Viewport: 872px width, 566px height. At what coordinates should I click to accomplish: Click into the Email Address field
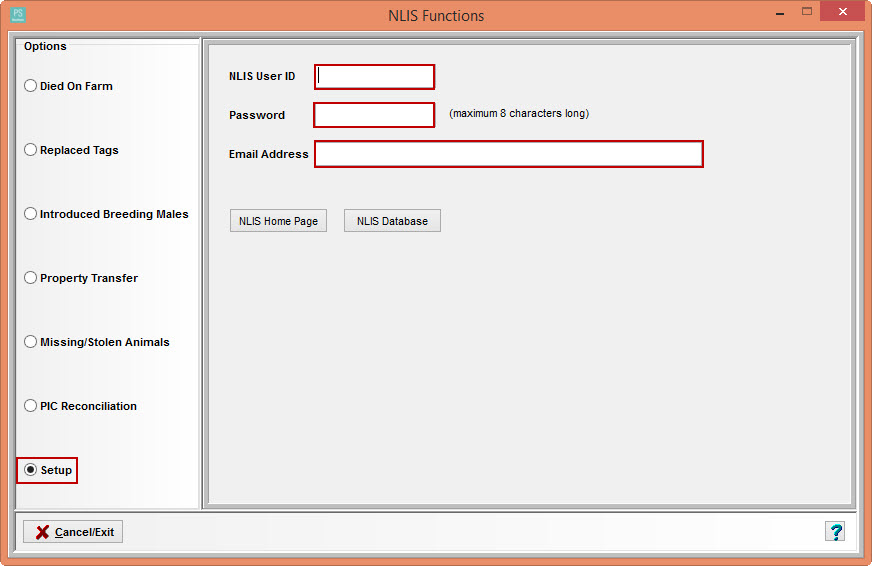[x=509, y=154]
